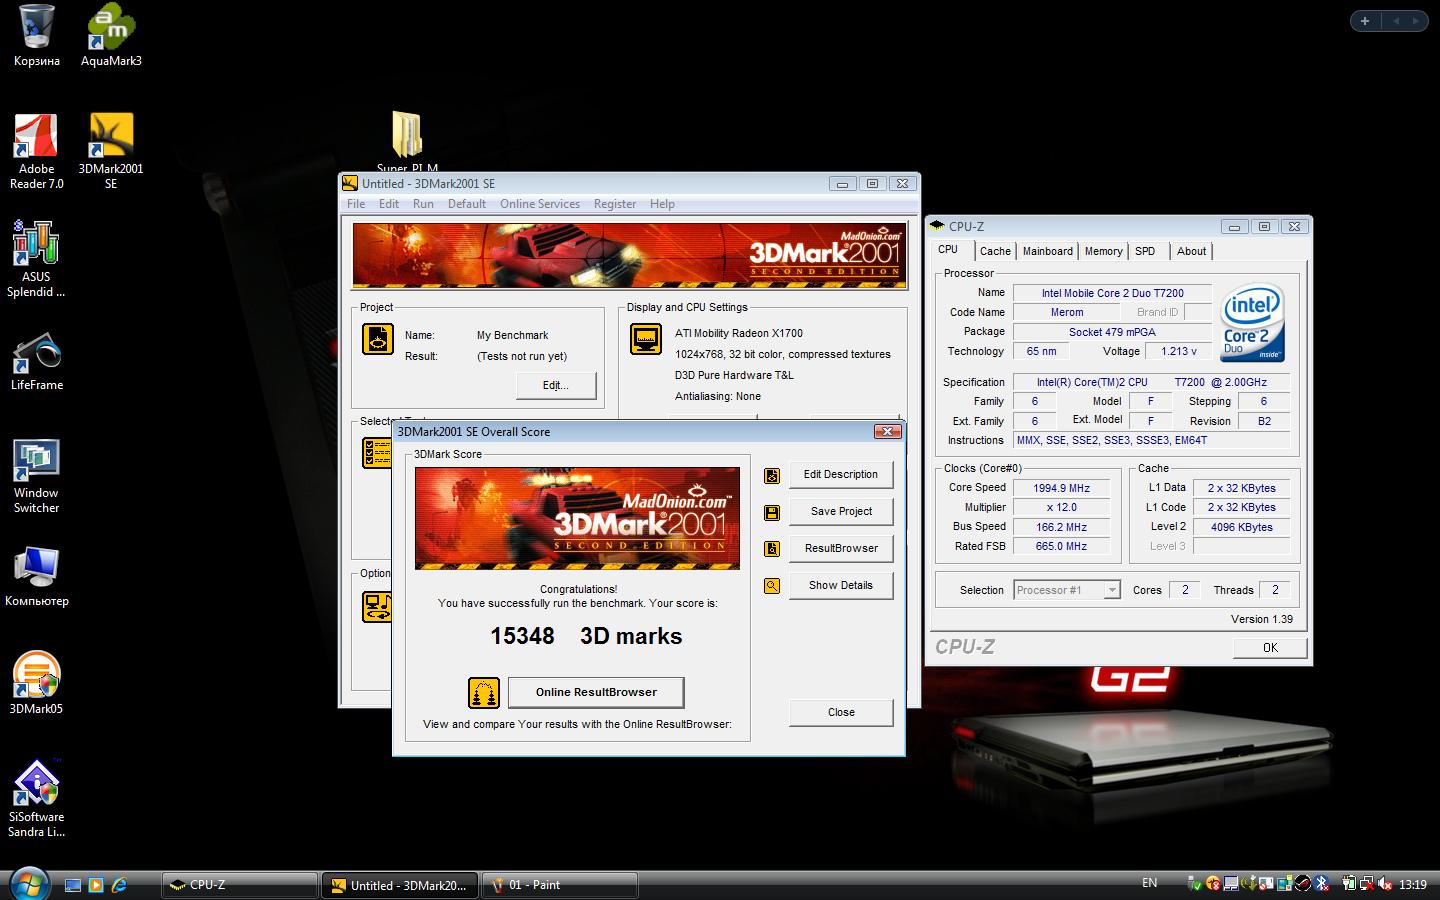The height and width of the screenshot is (900, 1440).
Task: Click the 15348 3D marks score text
Action: (x=586, y=636)
